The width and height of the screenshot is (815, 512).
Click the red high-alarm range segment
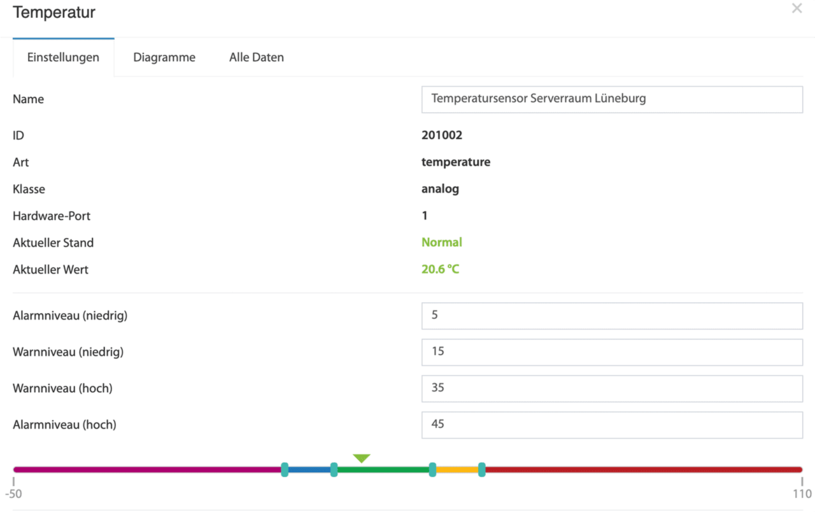644,469
